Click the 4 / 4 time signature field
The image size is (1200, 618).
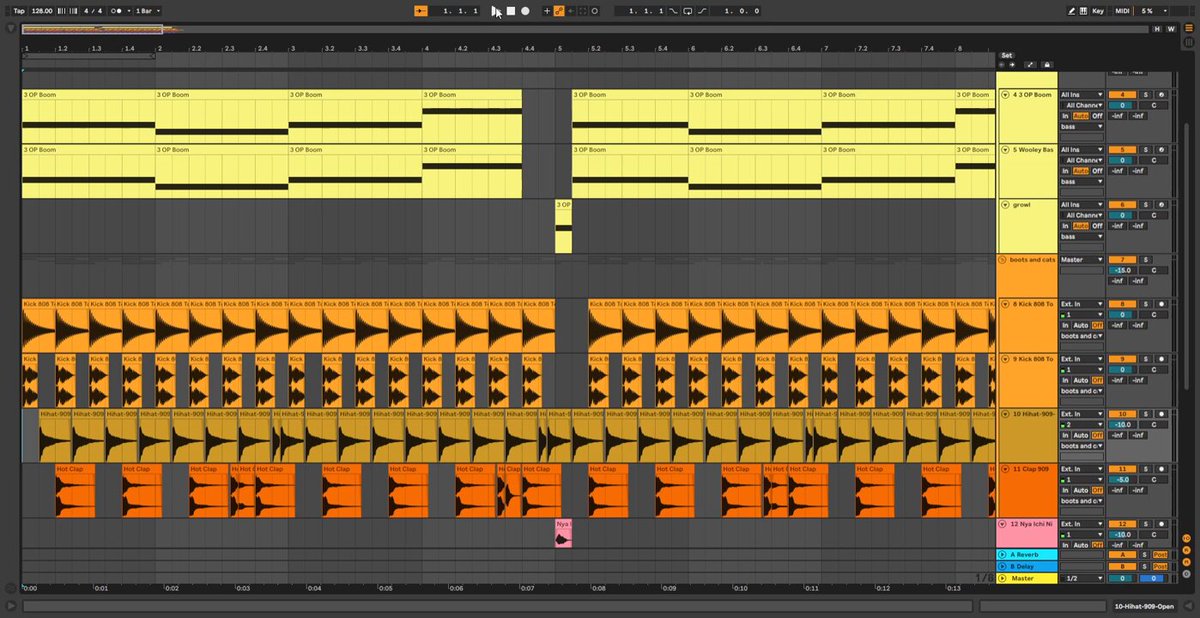point(92,10)
